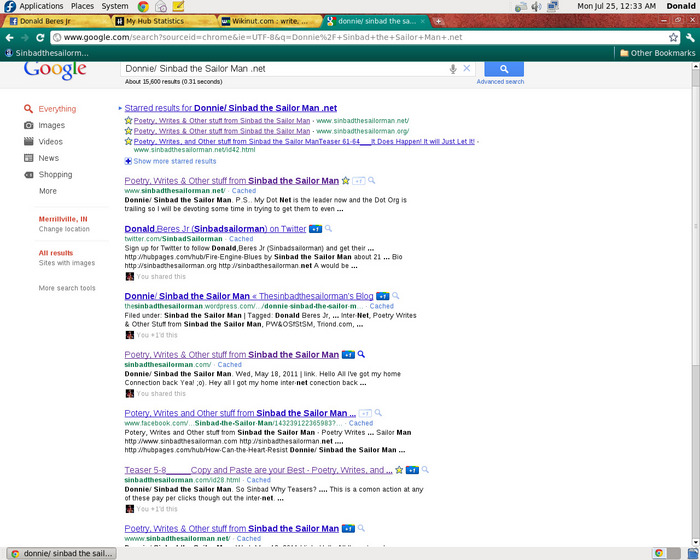Open the Applications menu
This screenshot has width=700, height=560.
point(41,6)
